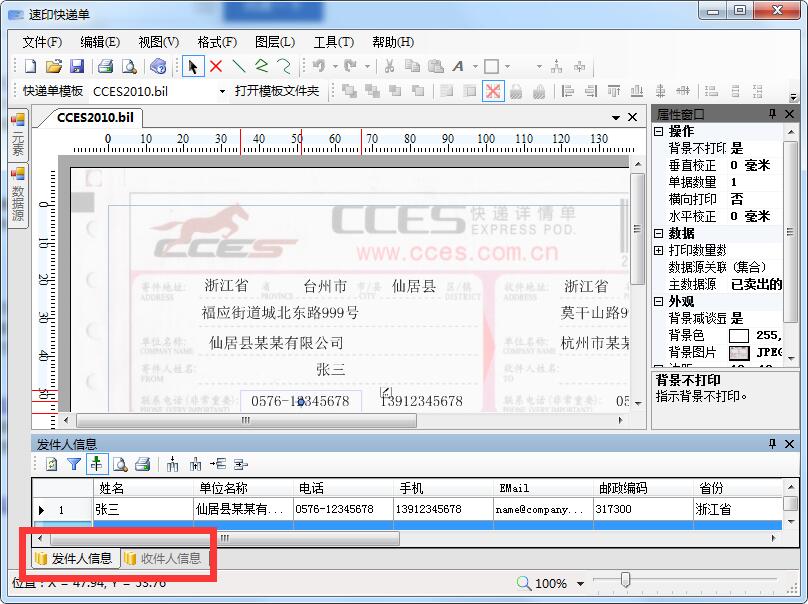Collapse the 操作 property group

(x=659, y=132)
